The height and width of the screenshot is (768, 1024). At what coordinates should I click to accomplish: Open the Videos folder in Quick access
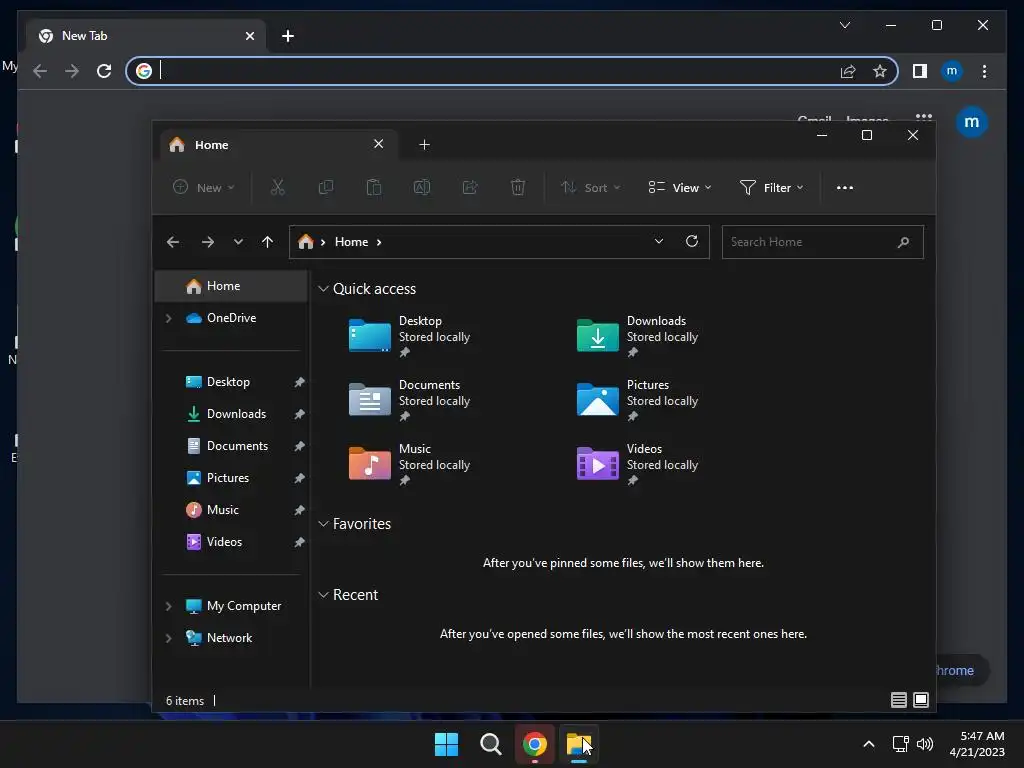click(637, 464)
